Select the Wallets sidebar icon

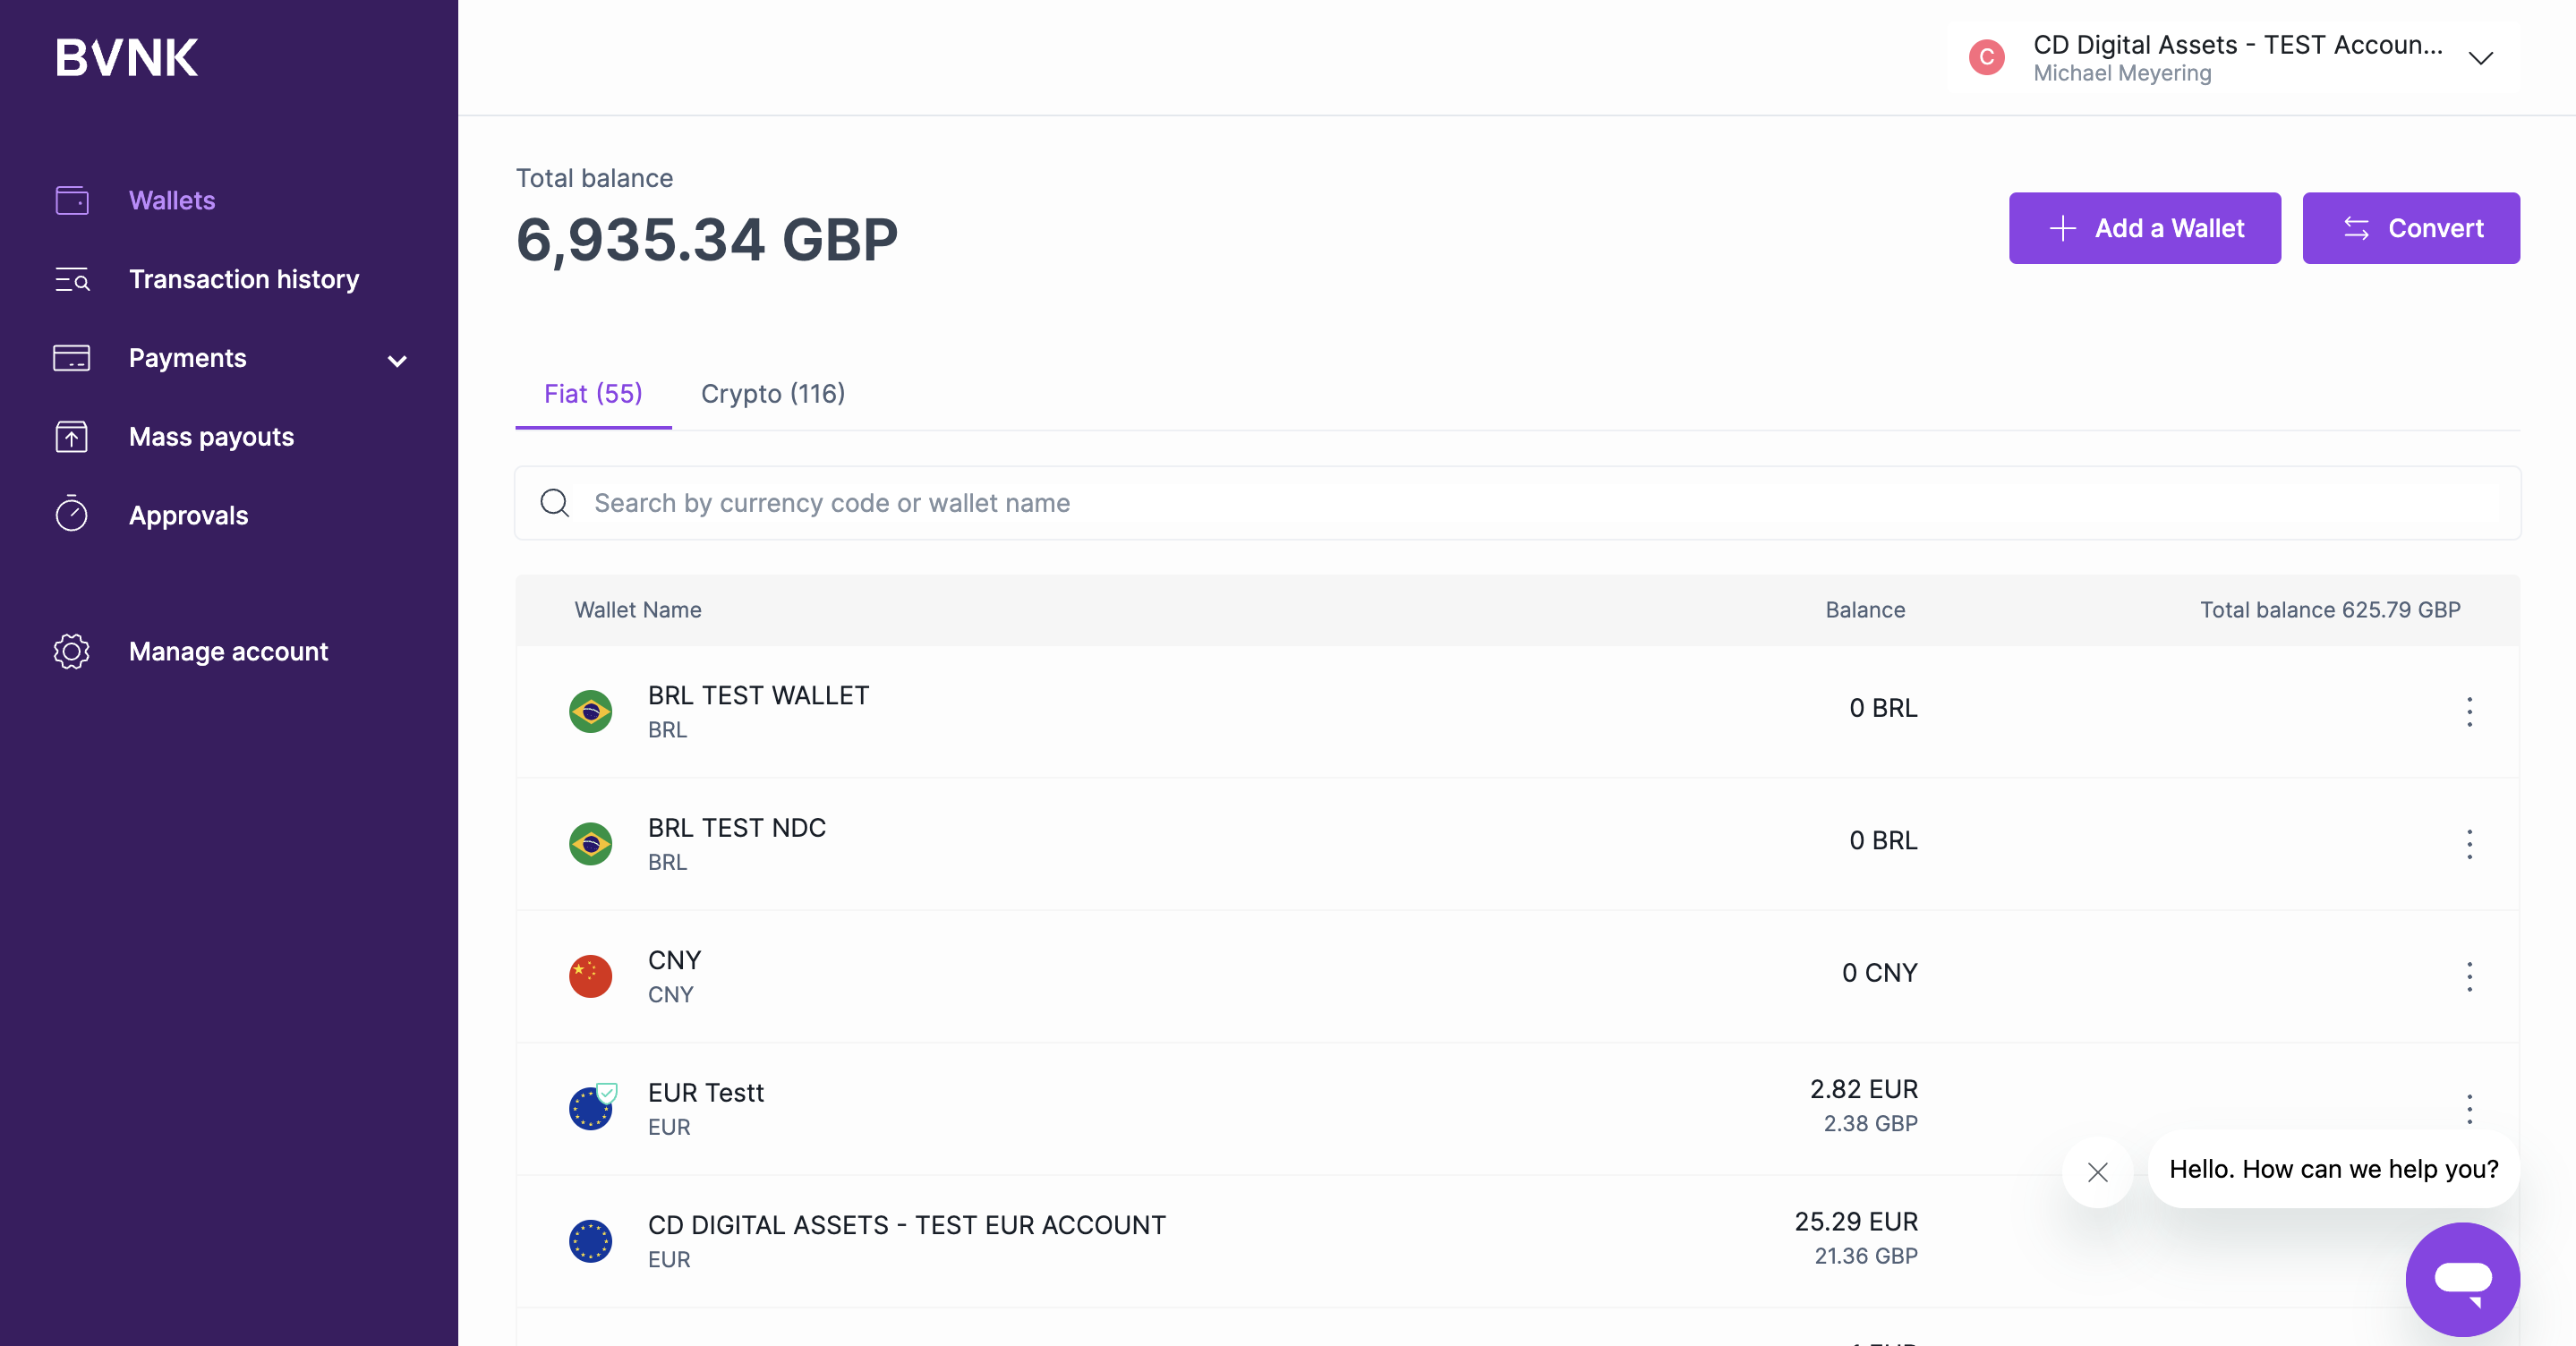[71, 201]
